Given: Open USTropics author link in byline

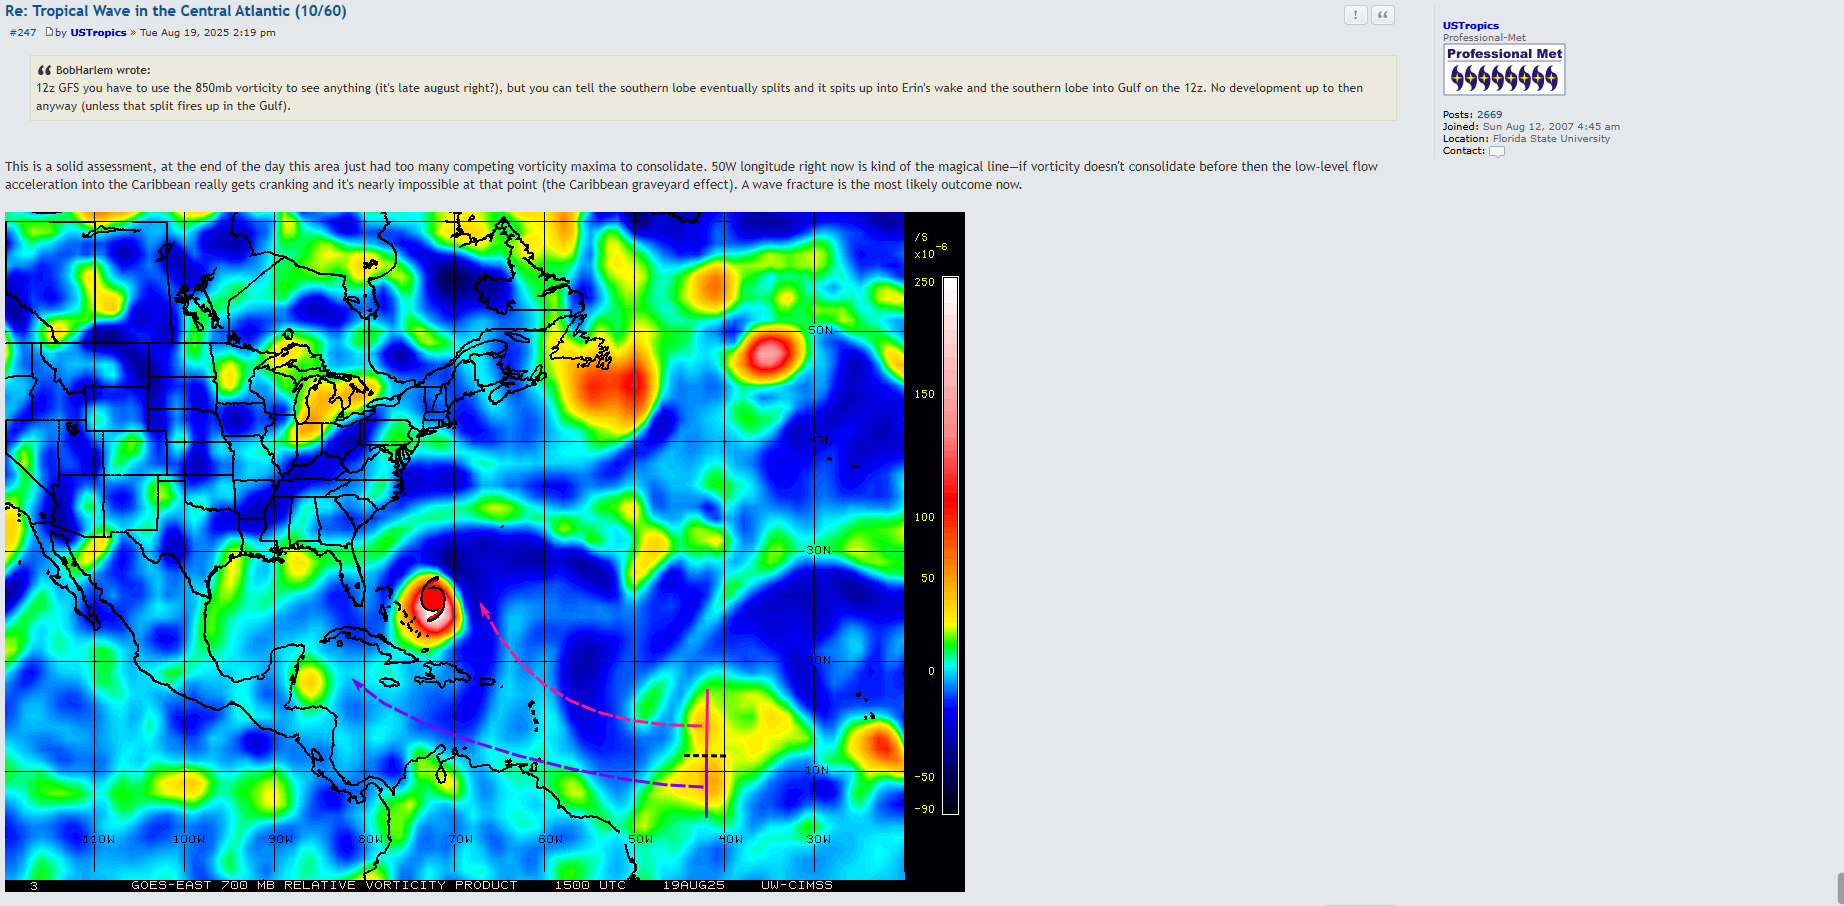Looking at the screenshot, I should (98, 33).
